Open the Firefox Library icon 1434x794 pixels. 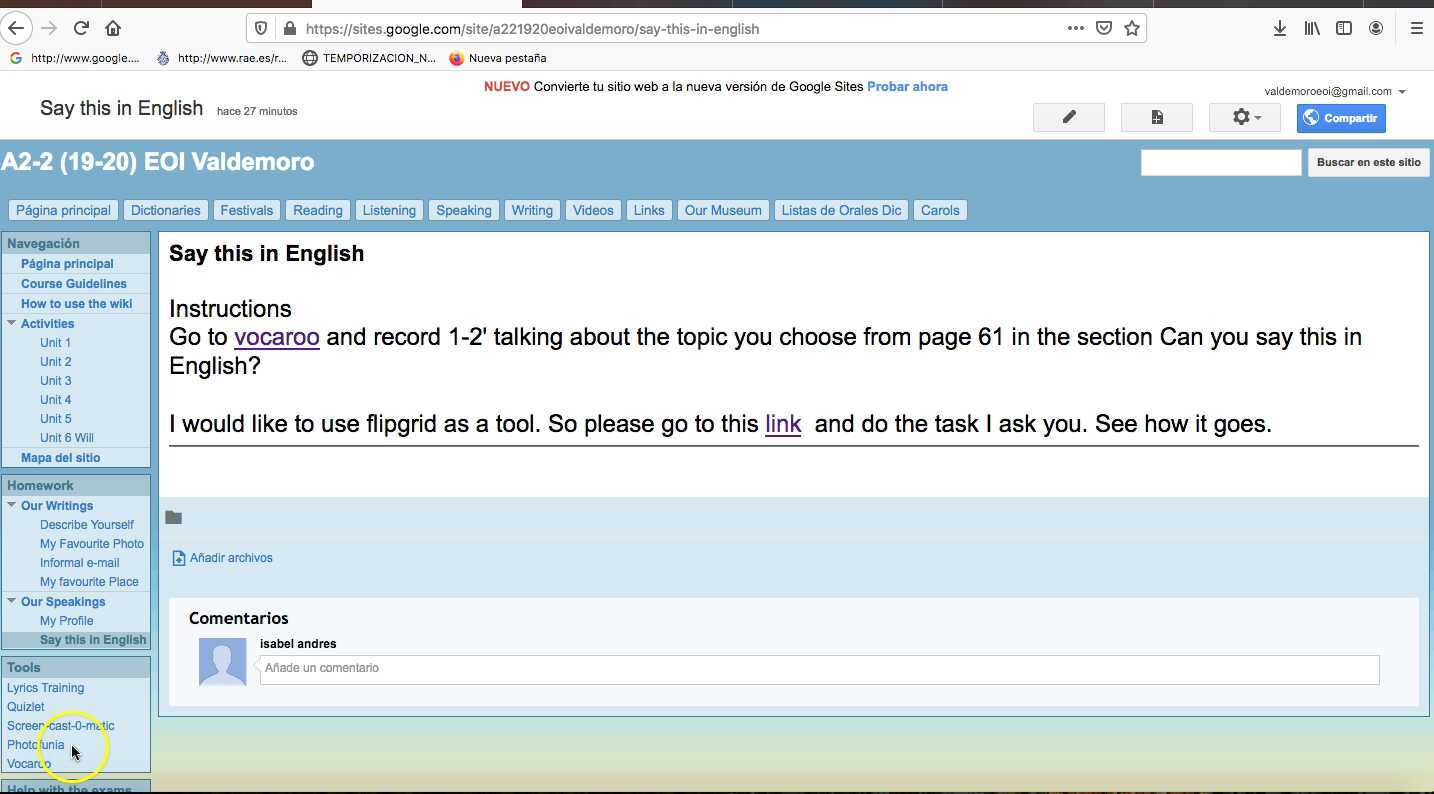(1312, 28)
